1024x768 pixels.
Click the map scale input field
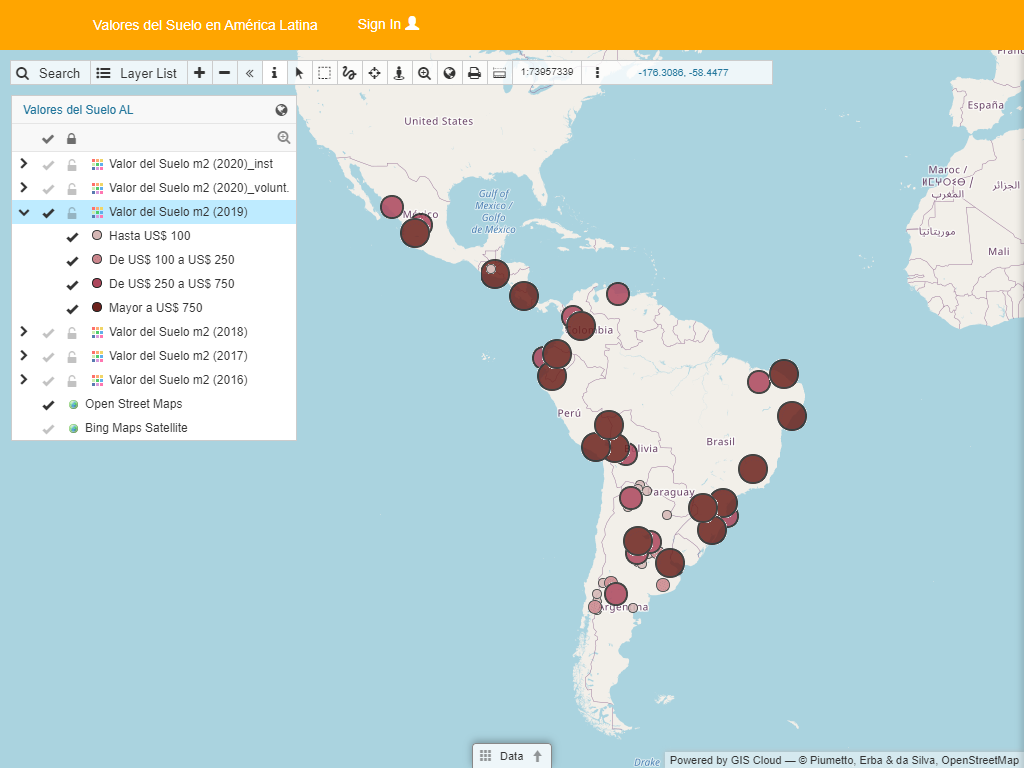tap(547, 72)
